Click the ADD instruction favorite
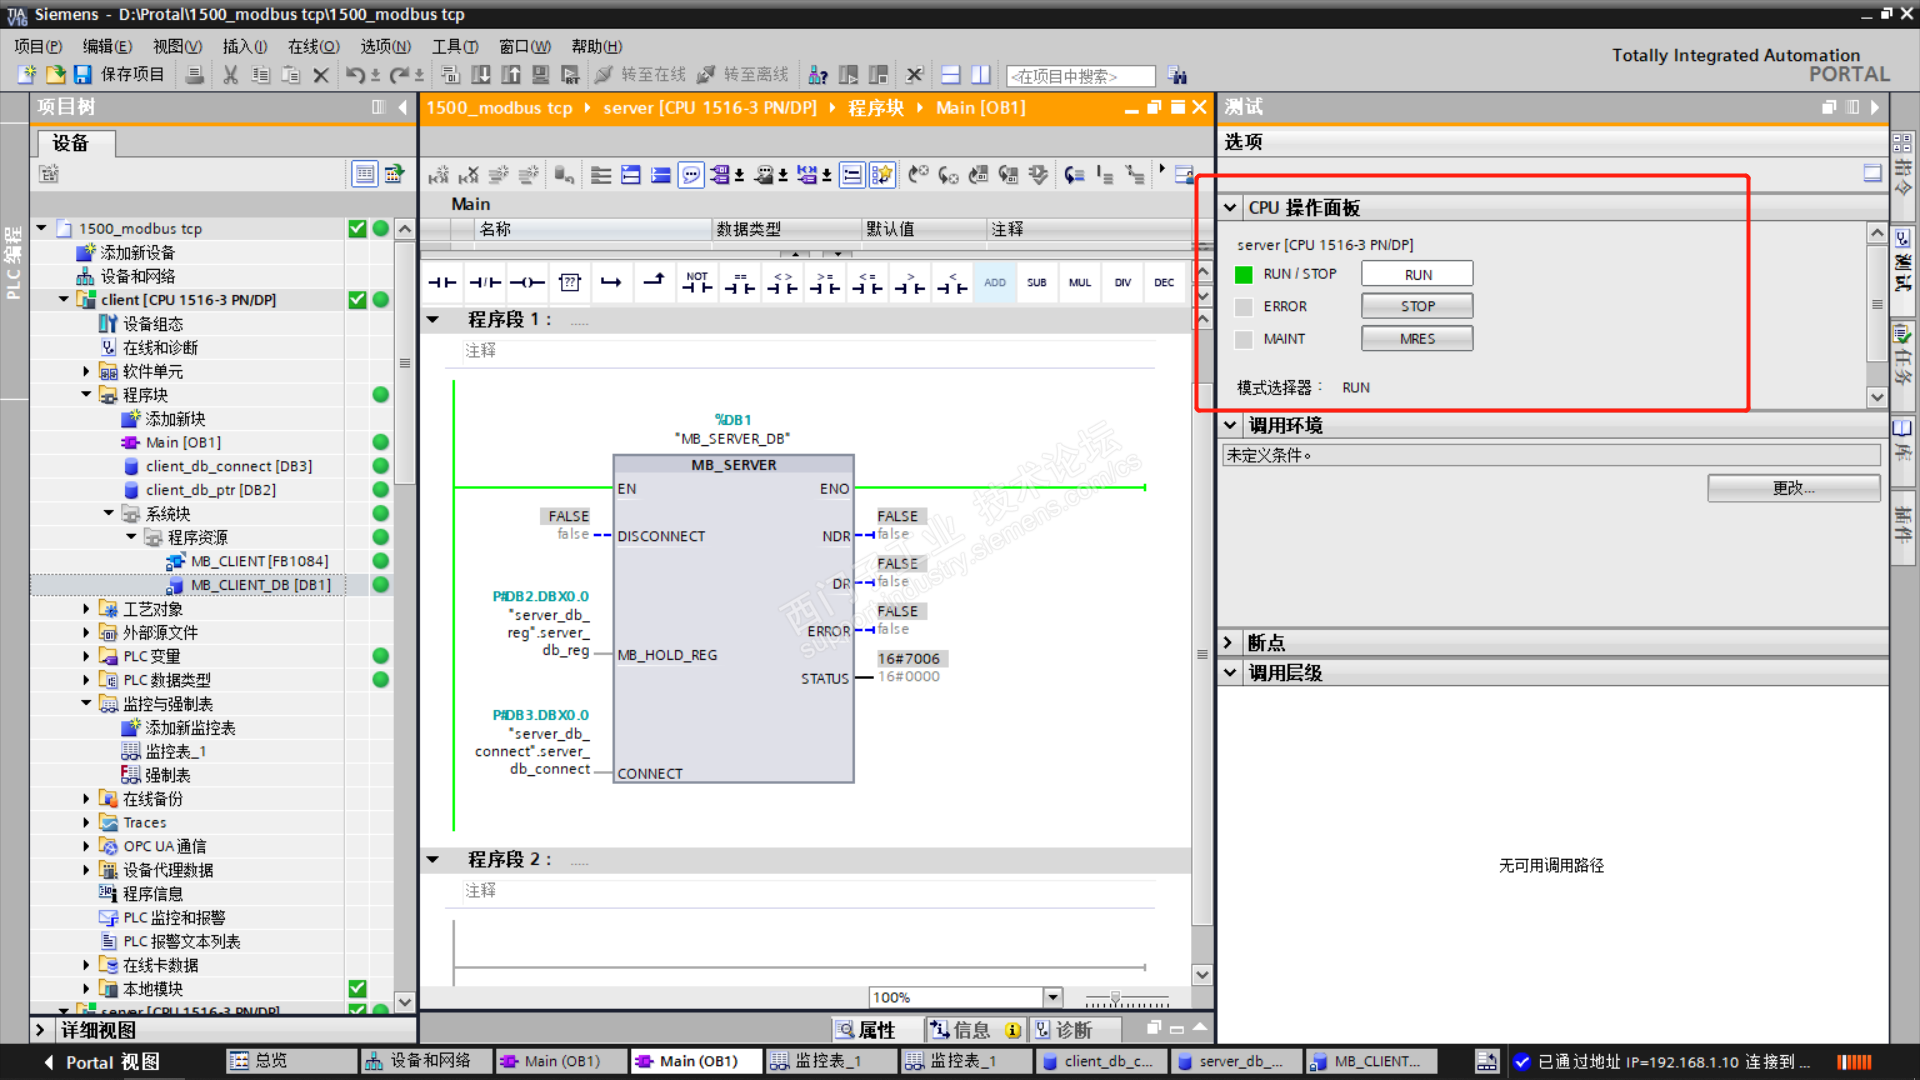Viewport: 1920px width, 1080px height. (x=994, y=283)
